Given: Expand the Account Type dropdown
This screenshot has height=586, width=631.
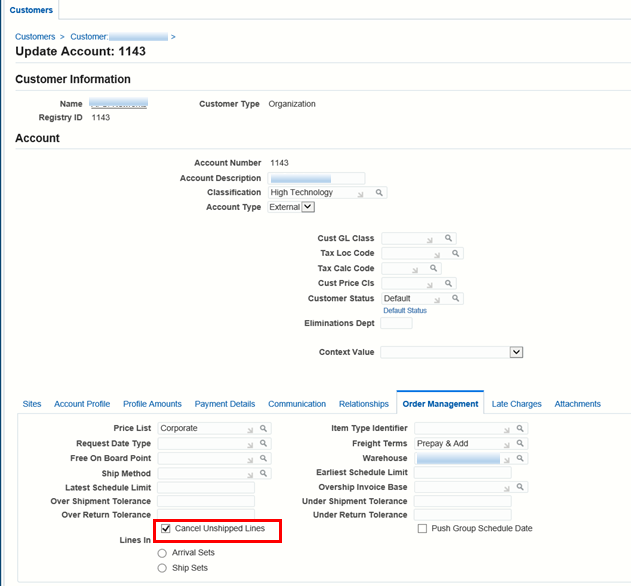Looking at the screenshot, I should (308, 207).
